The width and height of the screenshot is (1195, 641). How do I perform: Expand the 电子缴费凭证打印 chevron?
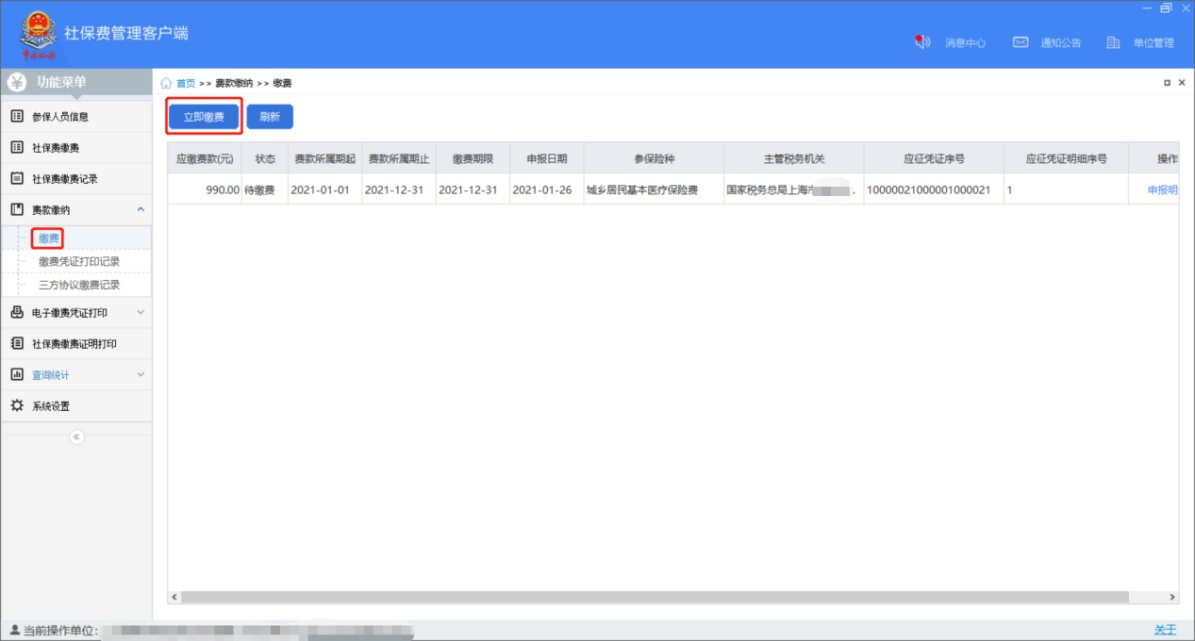tap(140, 312)
